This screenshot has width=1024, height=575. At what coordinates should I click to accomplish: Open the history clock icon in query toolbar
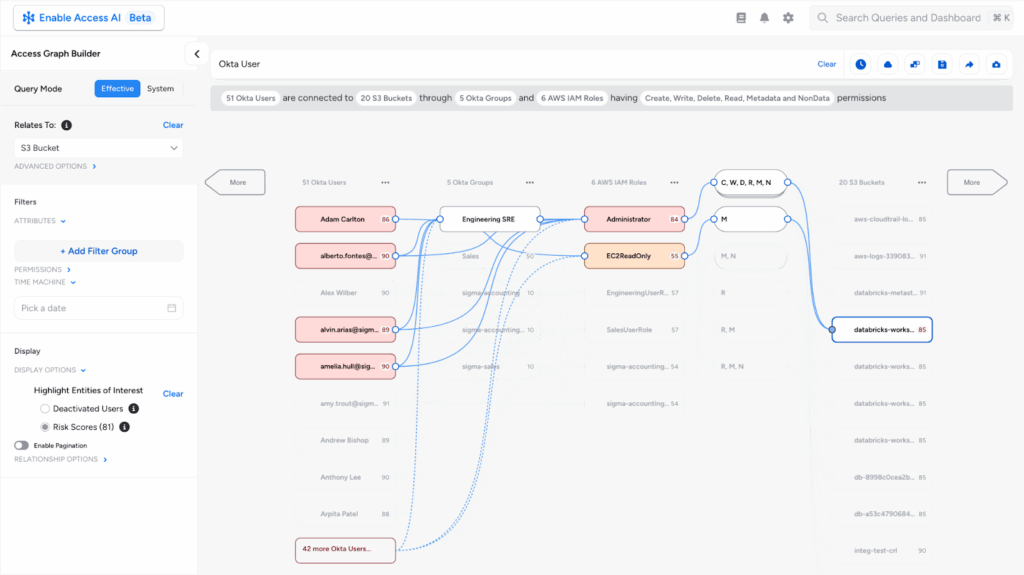click(x=860, y=64)
